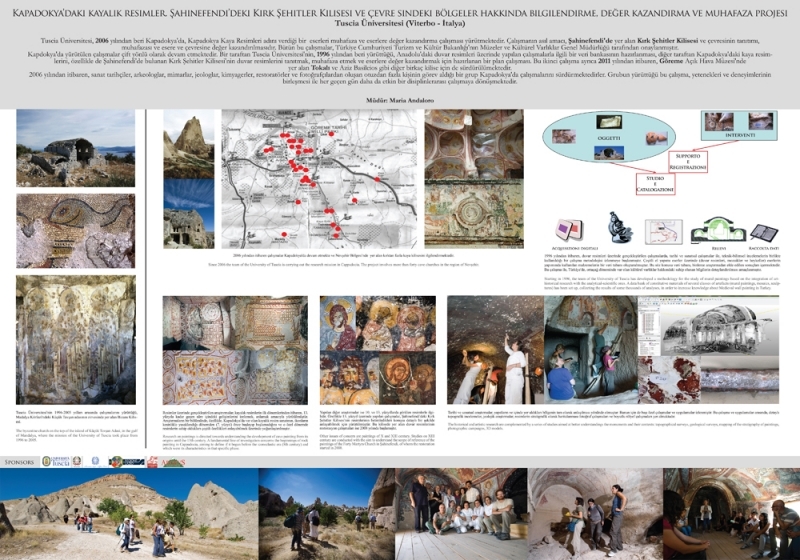Click the subtitle Tuscia Üniversitesi (Viterbo - İtalya)

coord(400,24)
